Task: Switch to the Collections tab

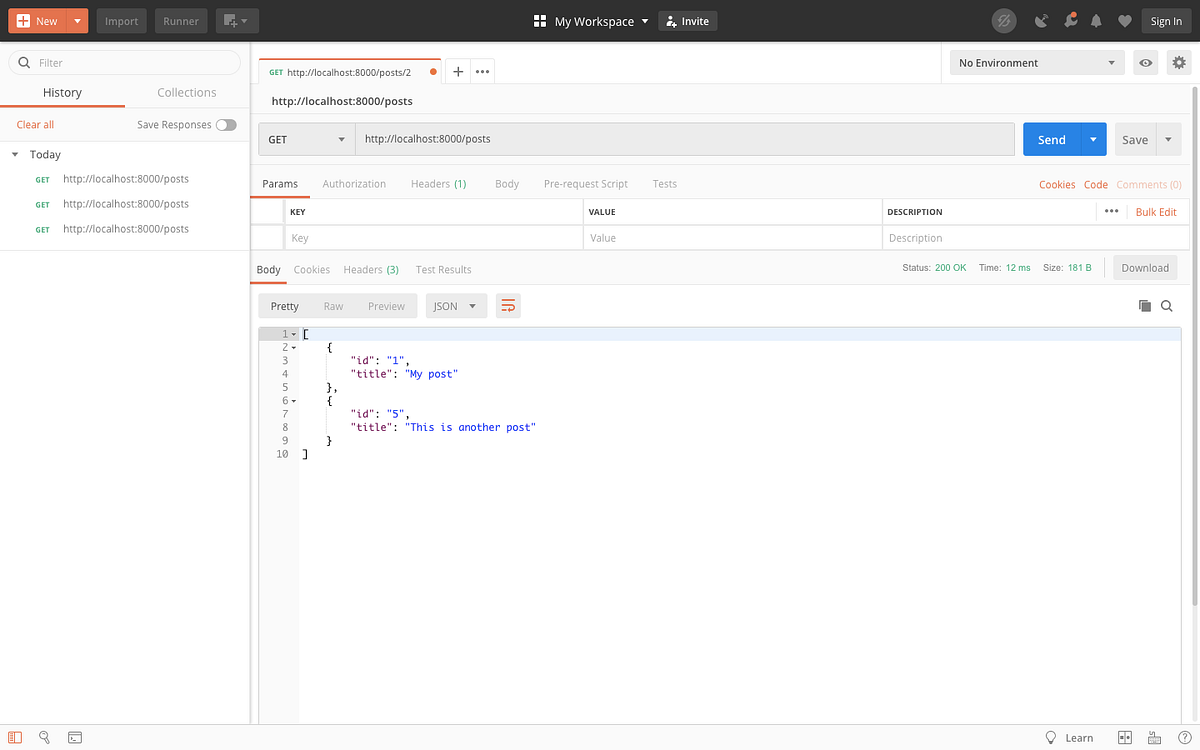Action: point(187,92)
